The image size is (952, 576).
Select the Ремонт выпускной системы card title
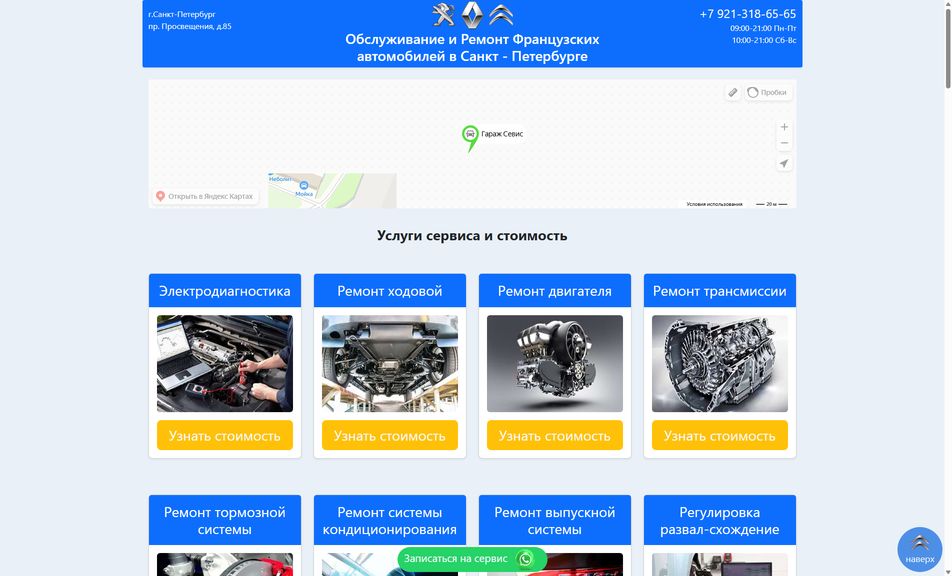click(555, 520)
